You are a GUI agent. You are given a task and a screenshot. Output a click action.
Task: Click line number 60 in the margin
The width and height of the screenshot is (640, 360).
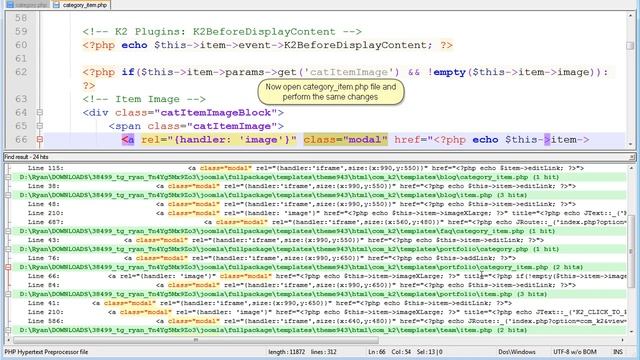click(21, 45)
